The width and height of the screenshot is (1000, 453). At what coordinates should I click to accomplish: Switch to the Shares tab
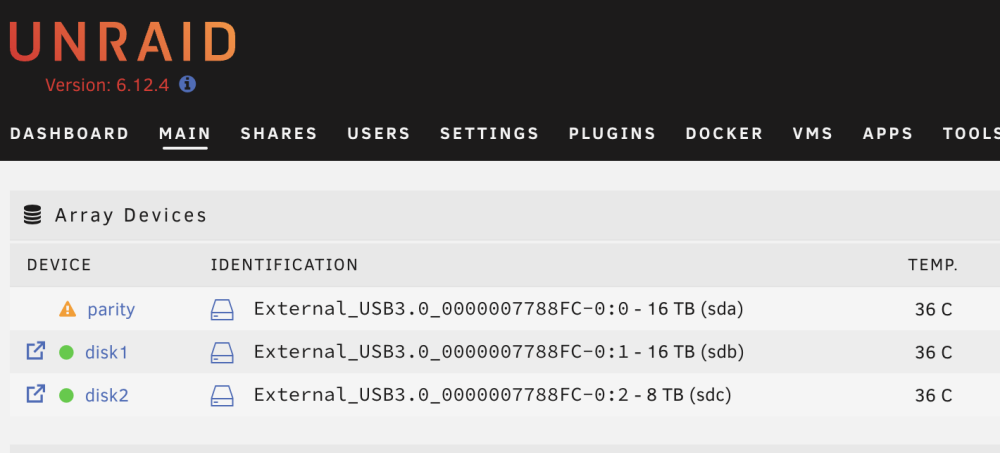(279, 133)
